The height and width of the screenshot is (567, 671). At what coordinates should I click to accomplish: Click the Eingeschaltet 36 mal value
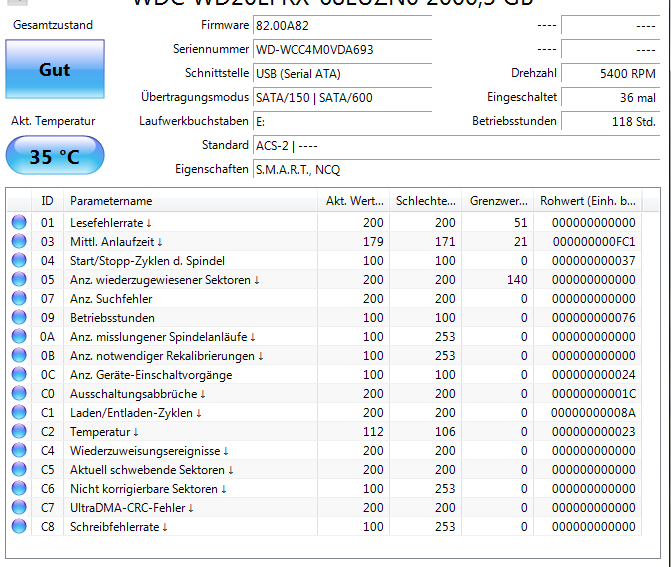point(611,98)
